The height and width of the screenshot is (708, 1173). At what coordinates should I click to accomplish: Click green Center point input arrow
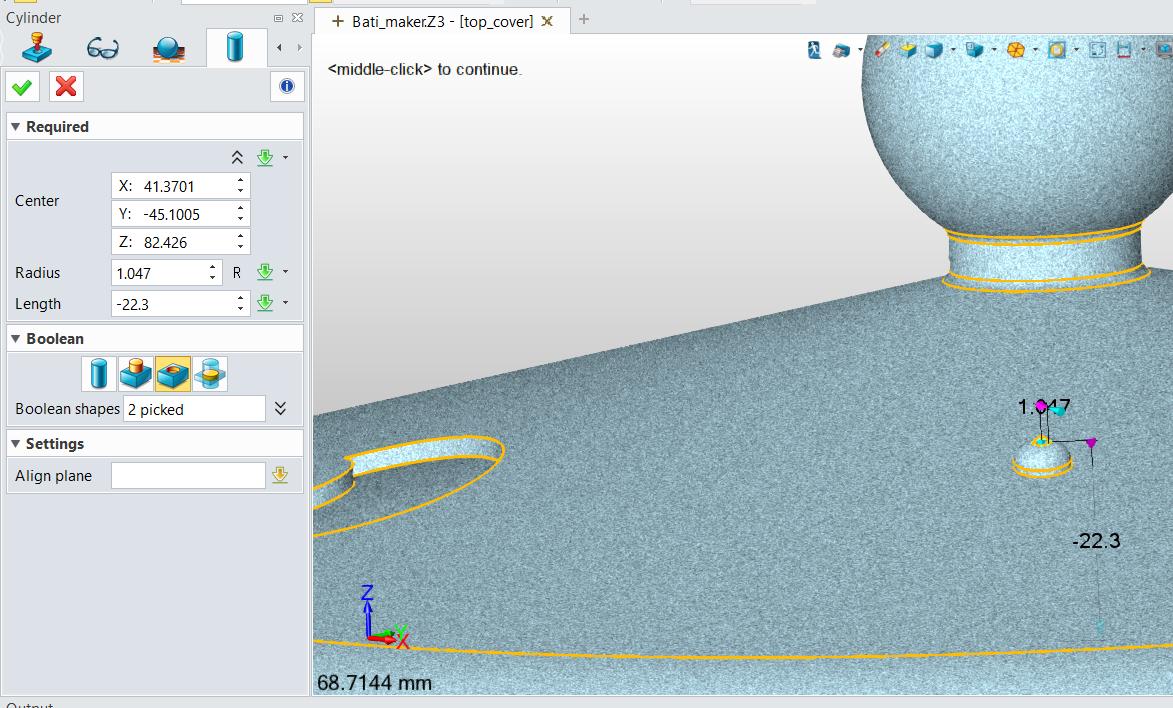point(265,157)
